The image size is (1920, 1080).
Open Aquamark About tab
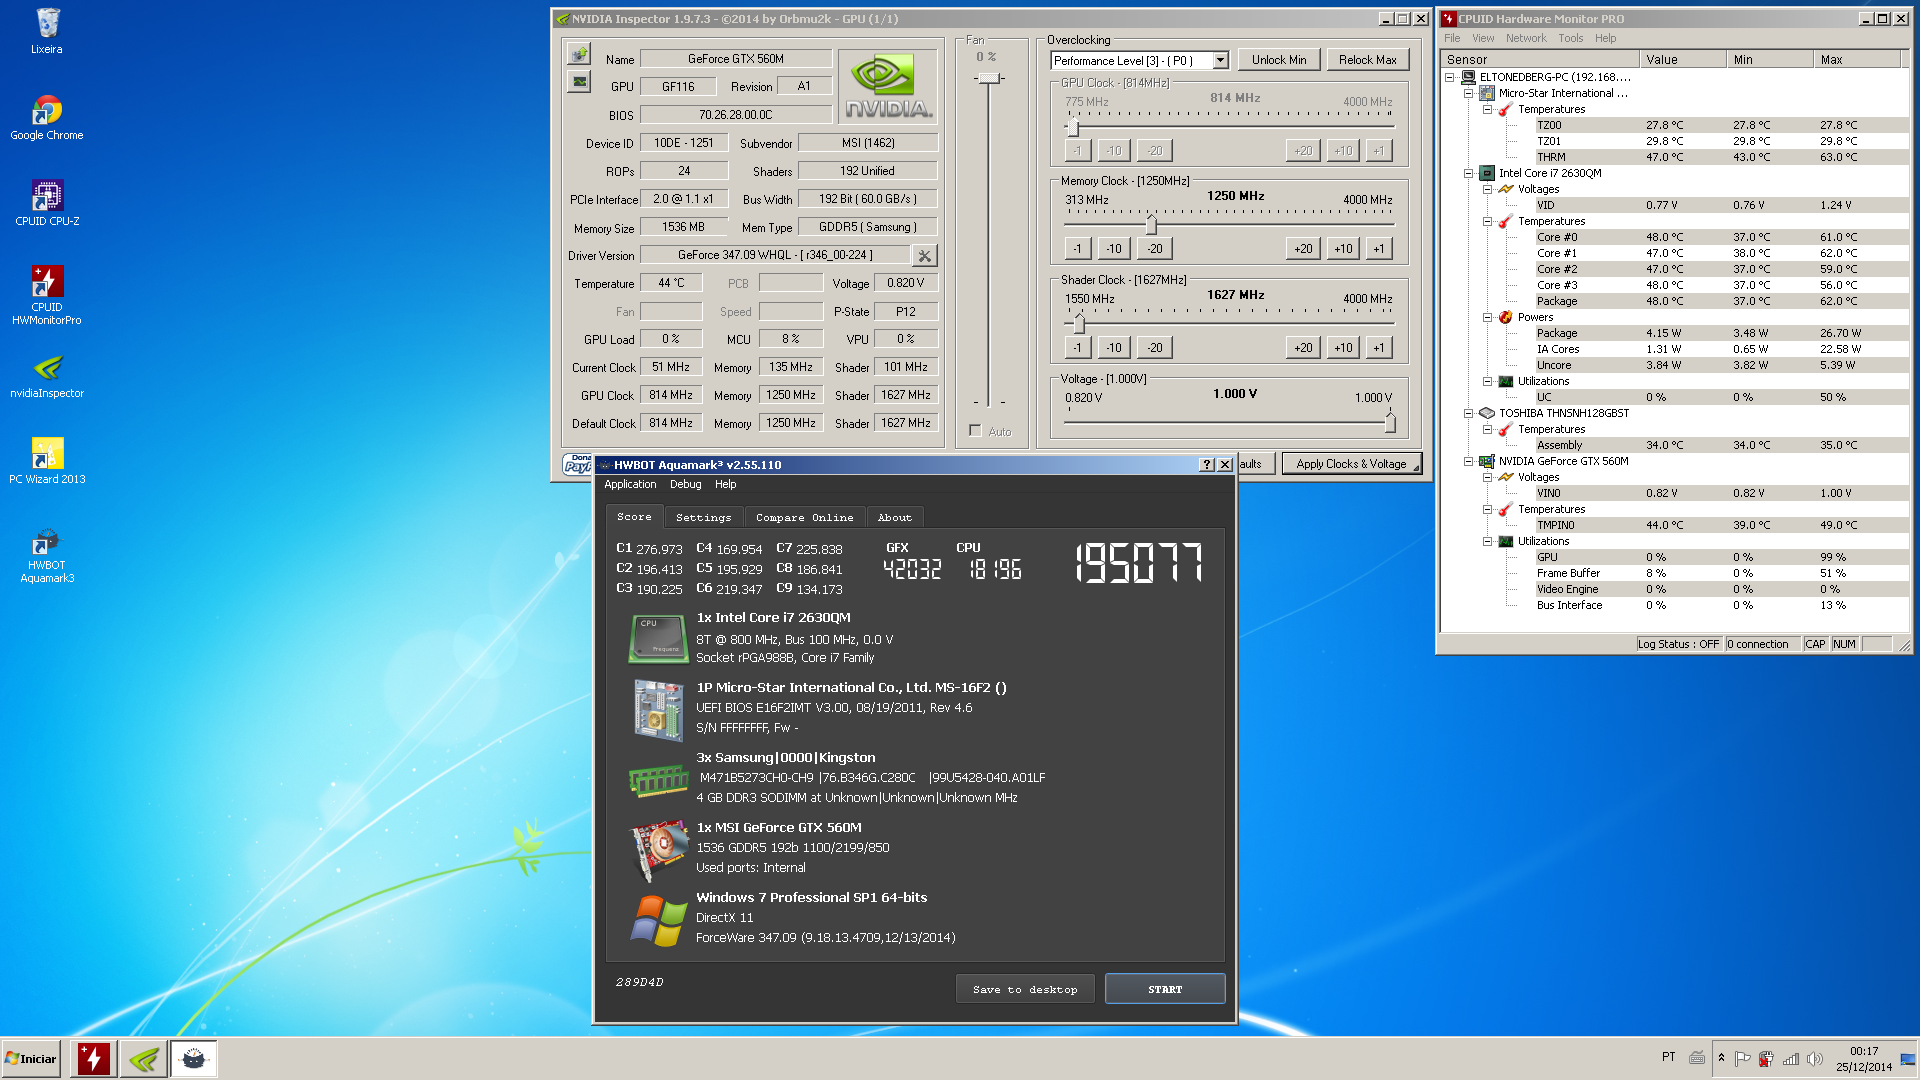(894, 518)
